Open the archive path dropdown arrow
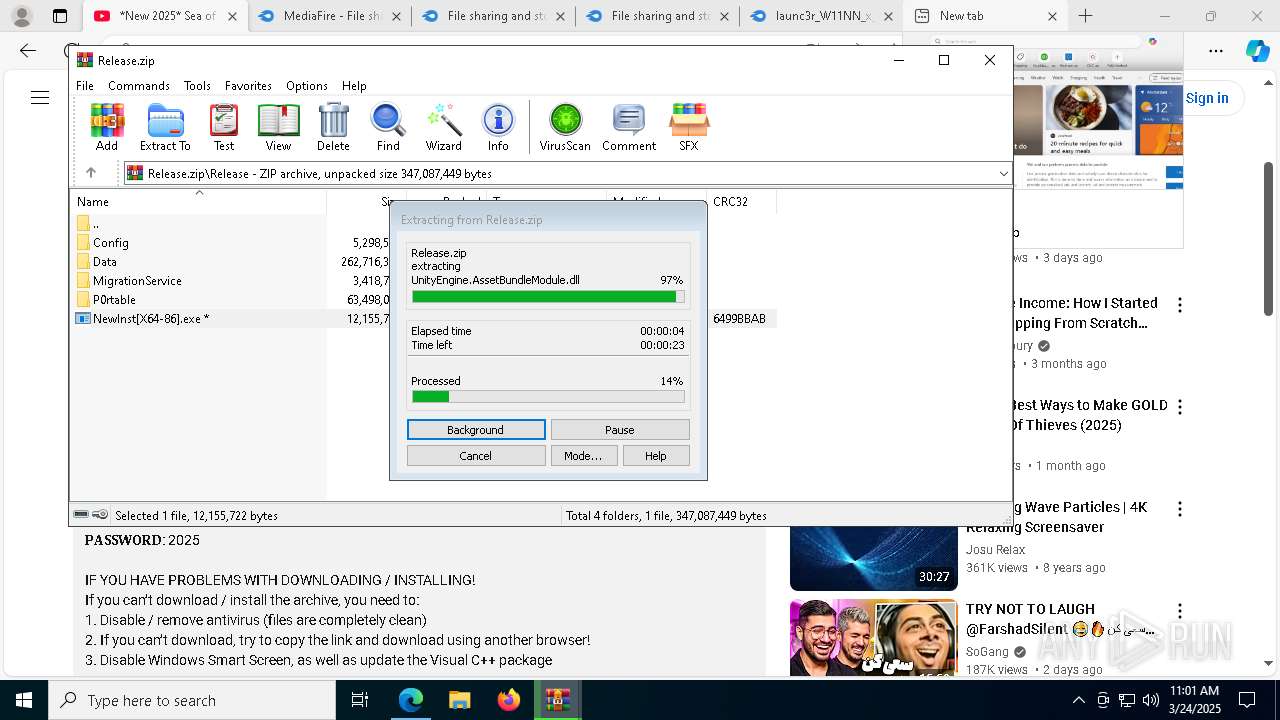The image size is (1280, 720). [1003, 173]
